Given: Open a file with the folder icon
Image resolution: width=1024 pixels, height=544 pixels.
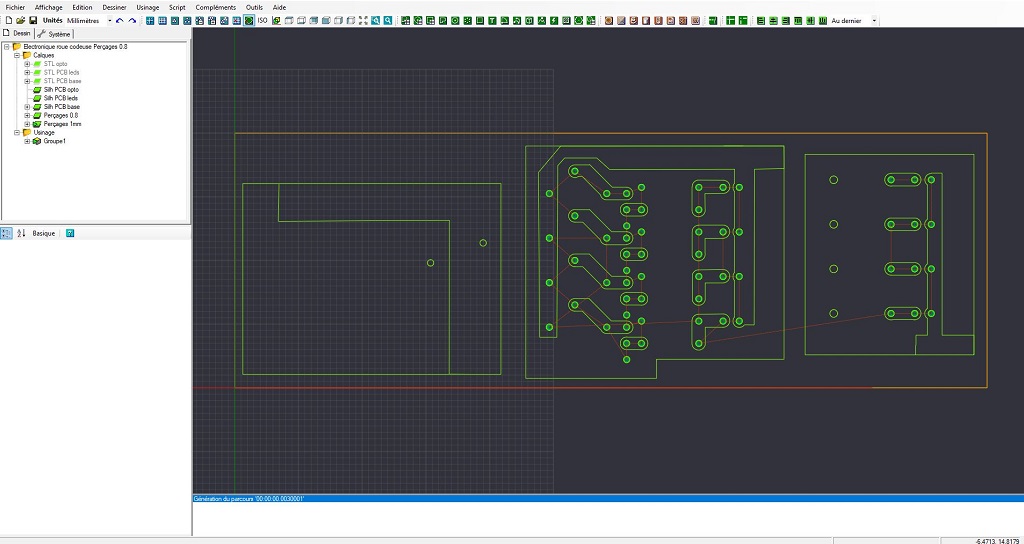Looking at the screenshot, I should point(20,20).
